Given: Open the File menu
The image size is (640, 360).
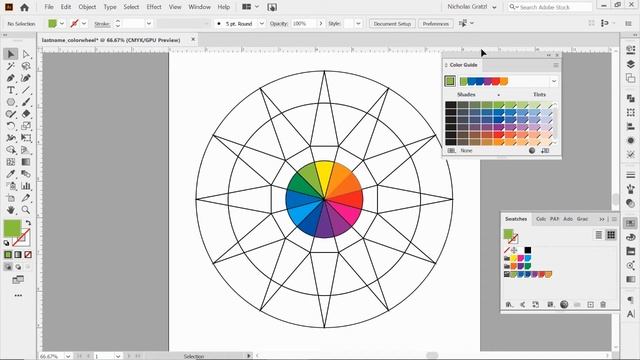Looking at the screenshot, I should pos(49,7).
